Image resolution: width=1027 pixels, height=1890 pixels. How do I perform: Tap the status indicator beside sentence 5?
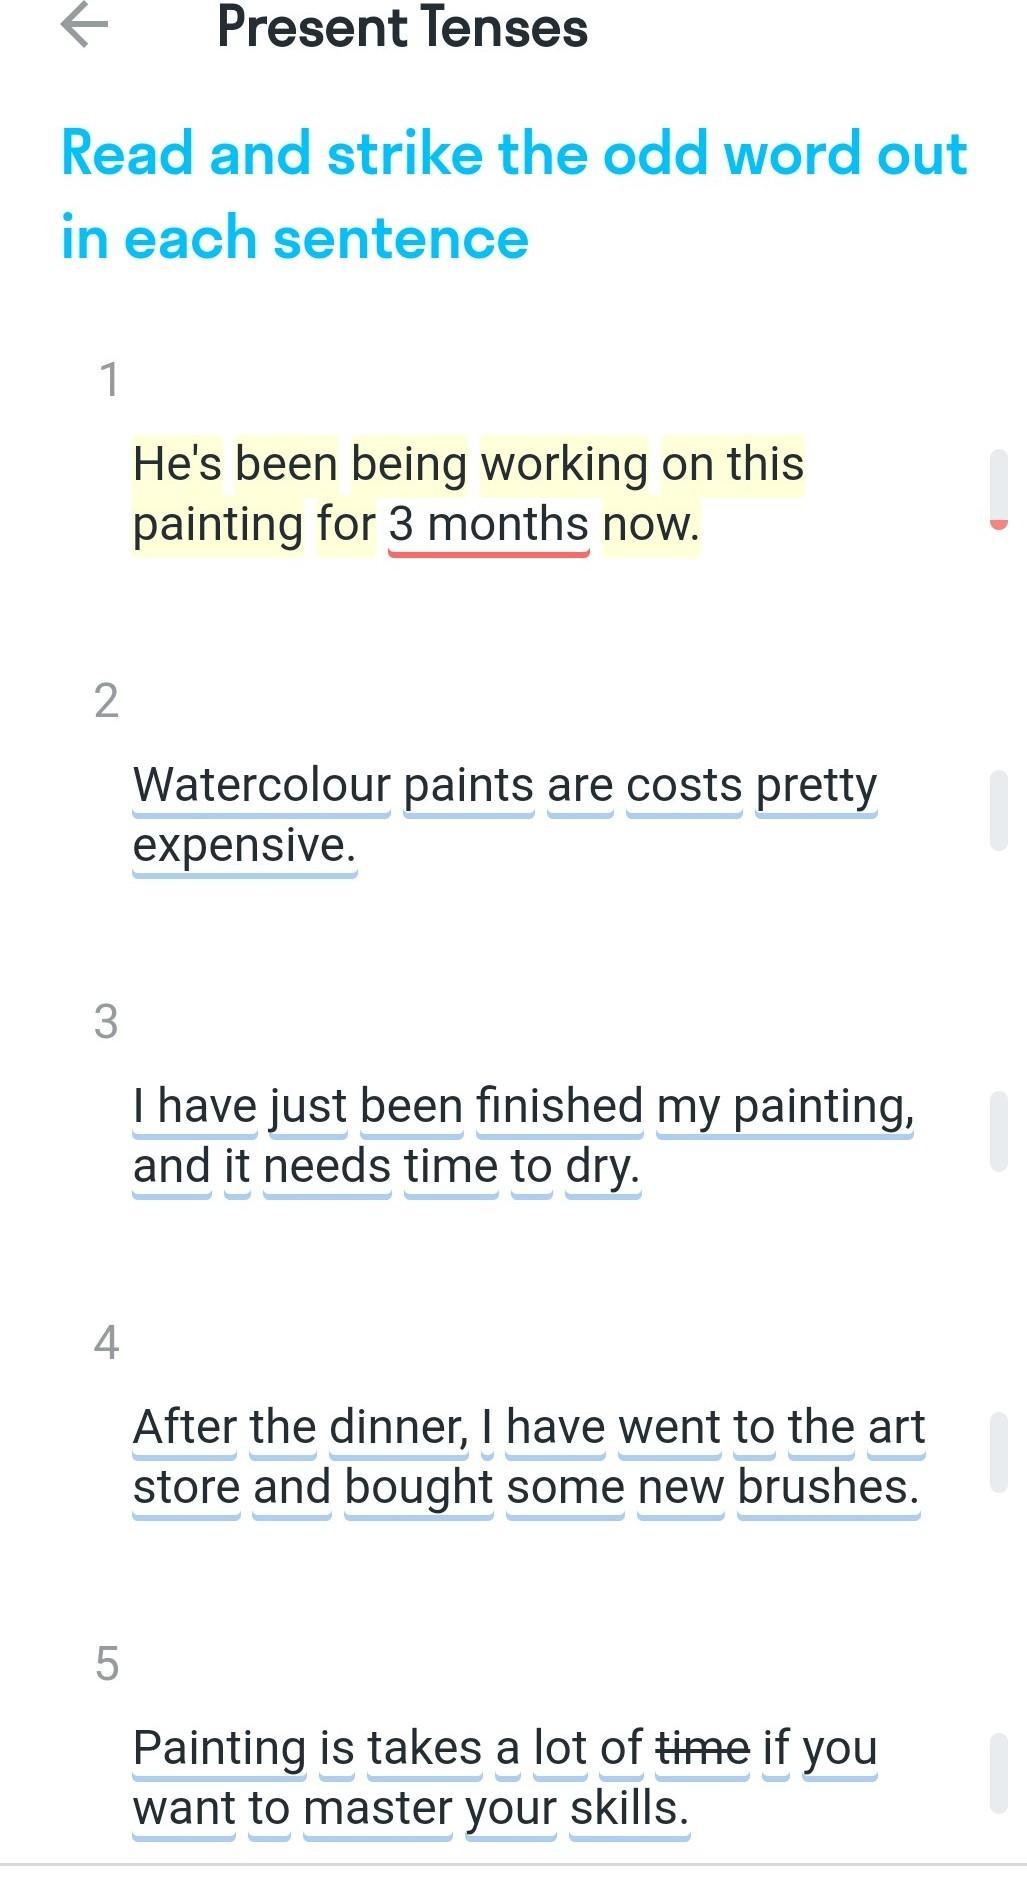pyautogui.click(x=998, y=1773)
